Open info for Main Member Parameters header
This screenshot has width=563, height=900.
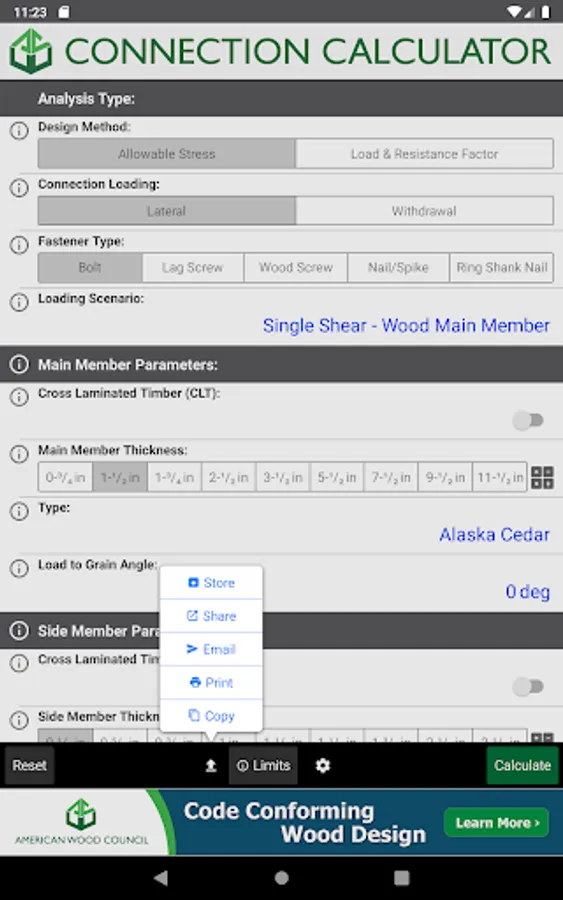[x=19, y=364]
